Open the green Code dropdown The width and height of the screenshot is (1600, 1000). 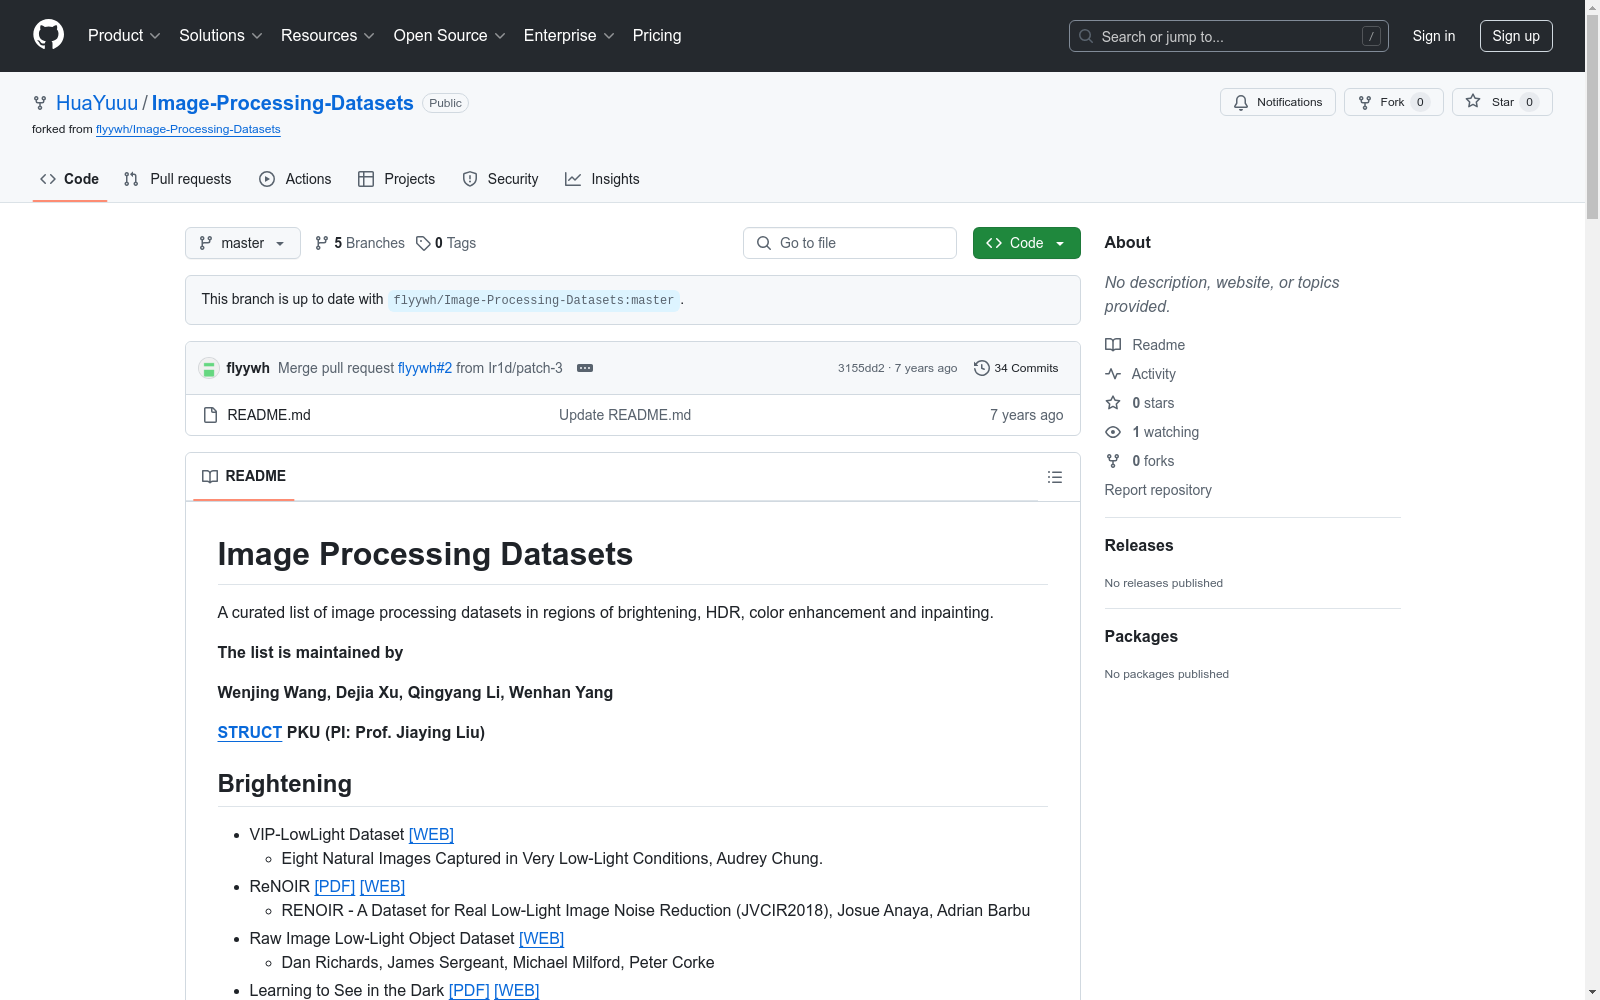[1026, 243]
